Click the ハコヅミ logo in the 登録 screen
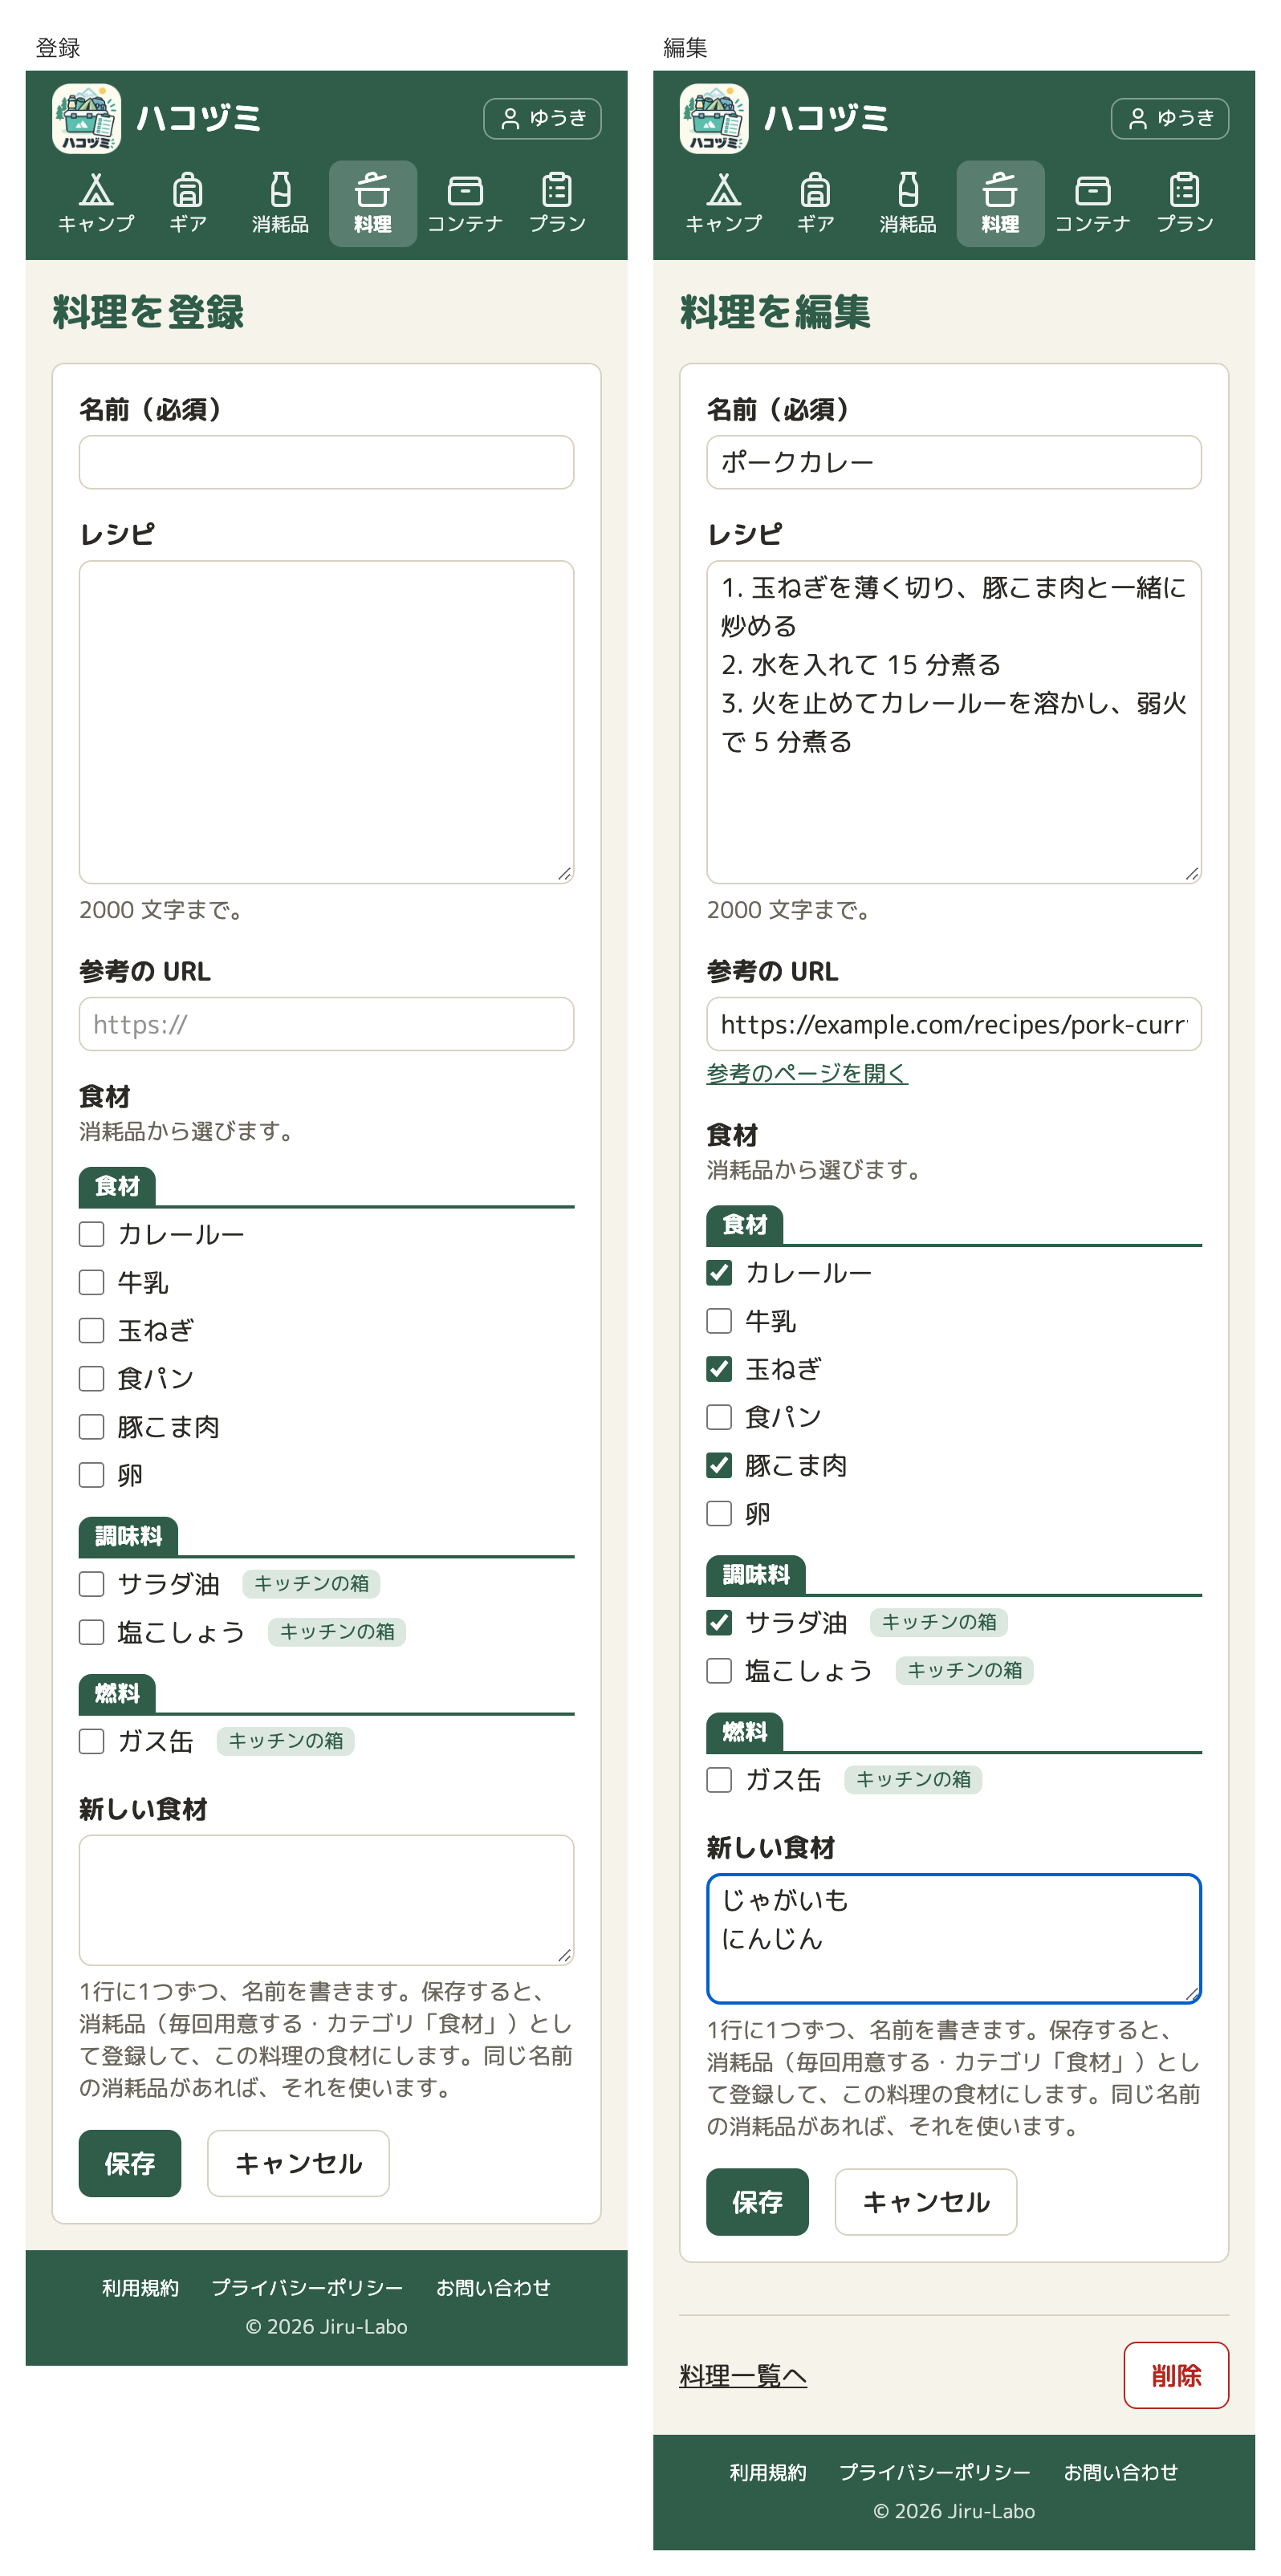 (x=87, y=118)
